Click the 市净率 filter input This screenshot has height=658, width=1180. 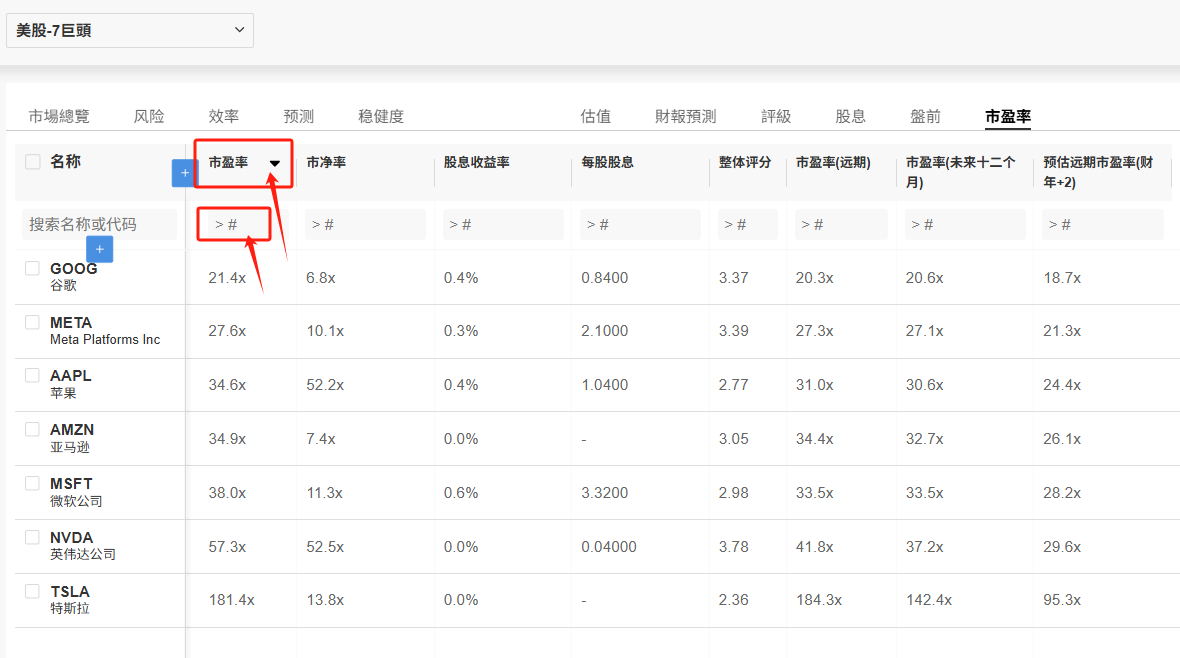(x=365, y=224)
